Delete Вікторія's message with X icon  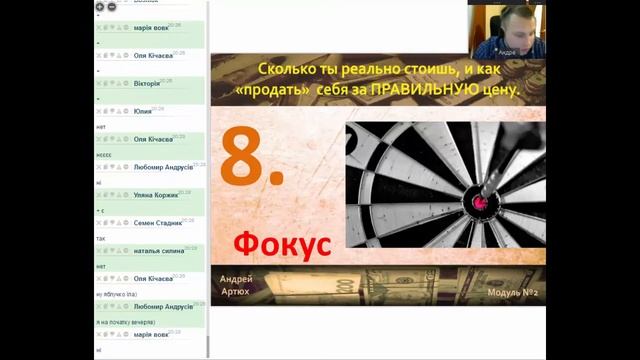pos(99,83)
